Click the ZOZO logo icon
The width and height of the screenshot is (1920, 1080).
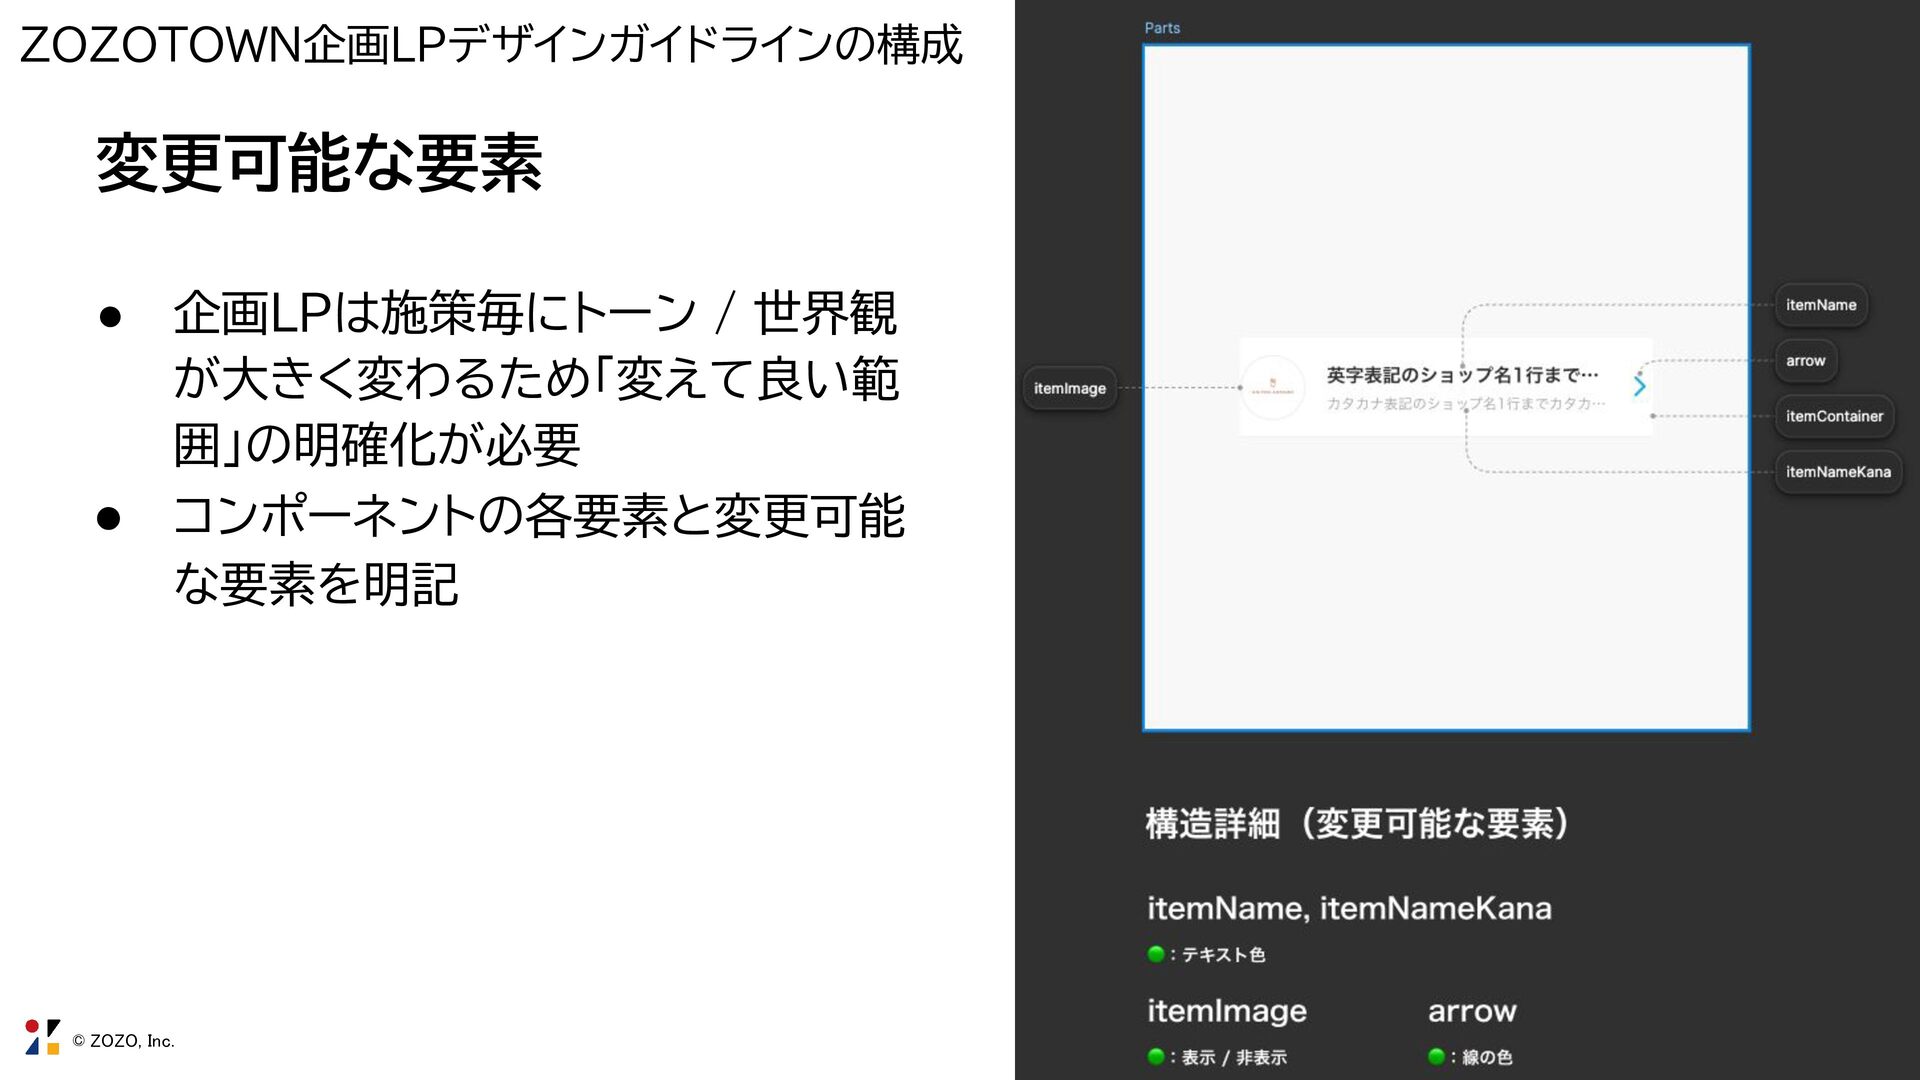point(42,1038)
